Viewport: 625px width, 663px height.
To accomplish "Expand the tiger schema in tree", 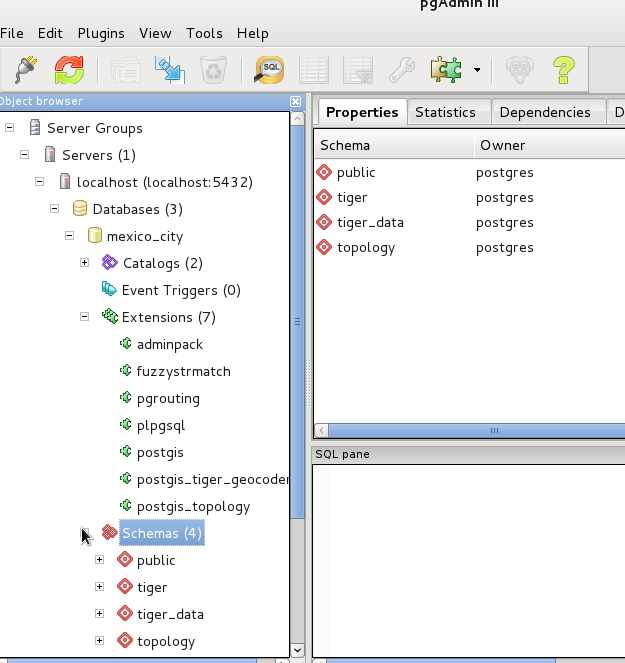I will [x=99, y=587].
